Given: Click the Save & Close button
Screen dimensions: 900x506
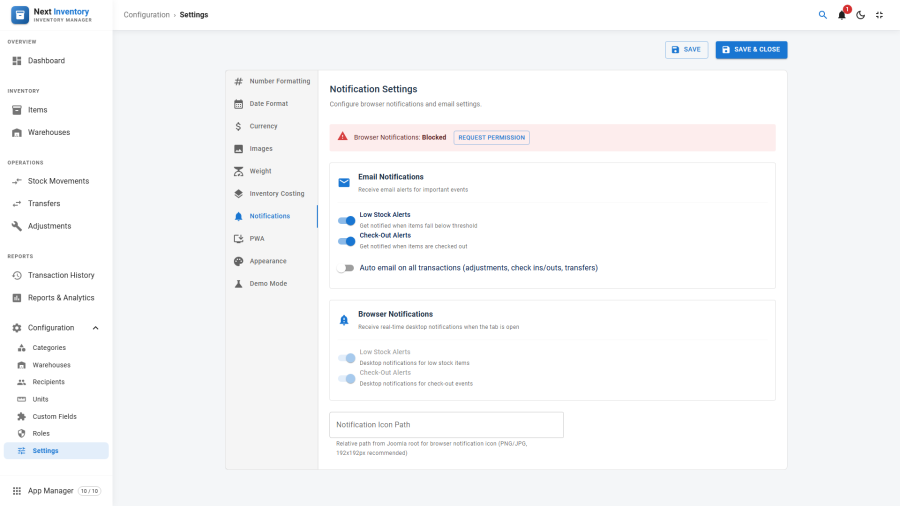Looking at the screenshot, I should (751, 50).
